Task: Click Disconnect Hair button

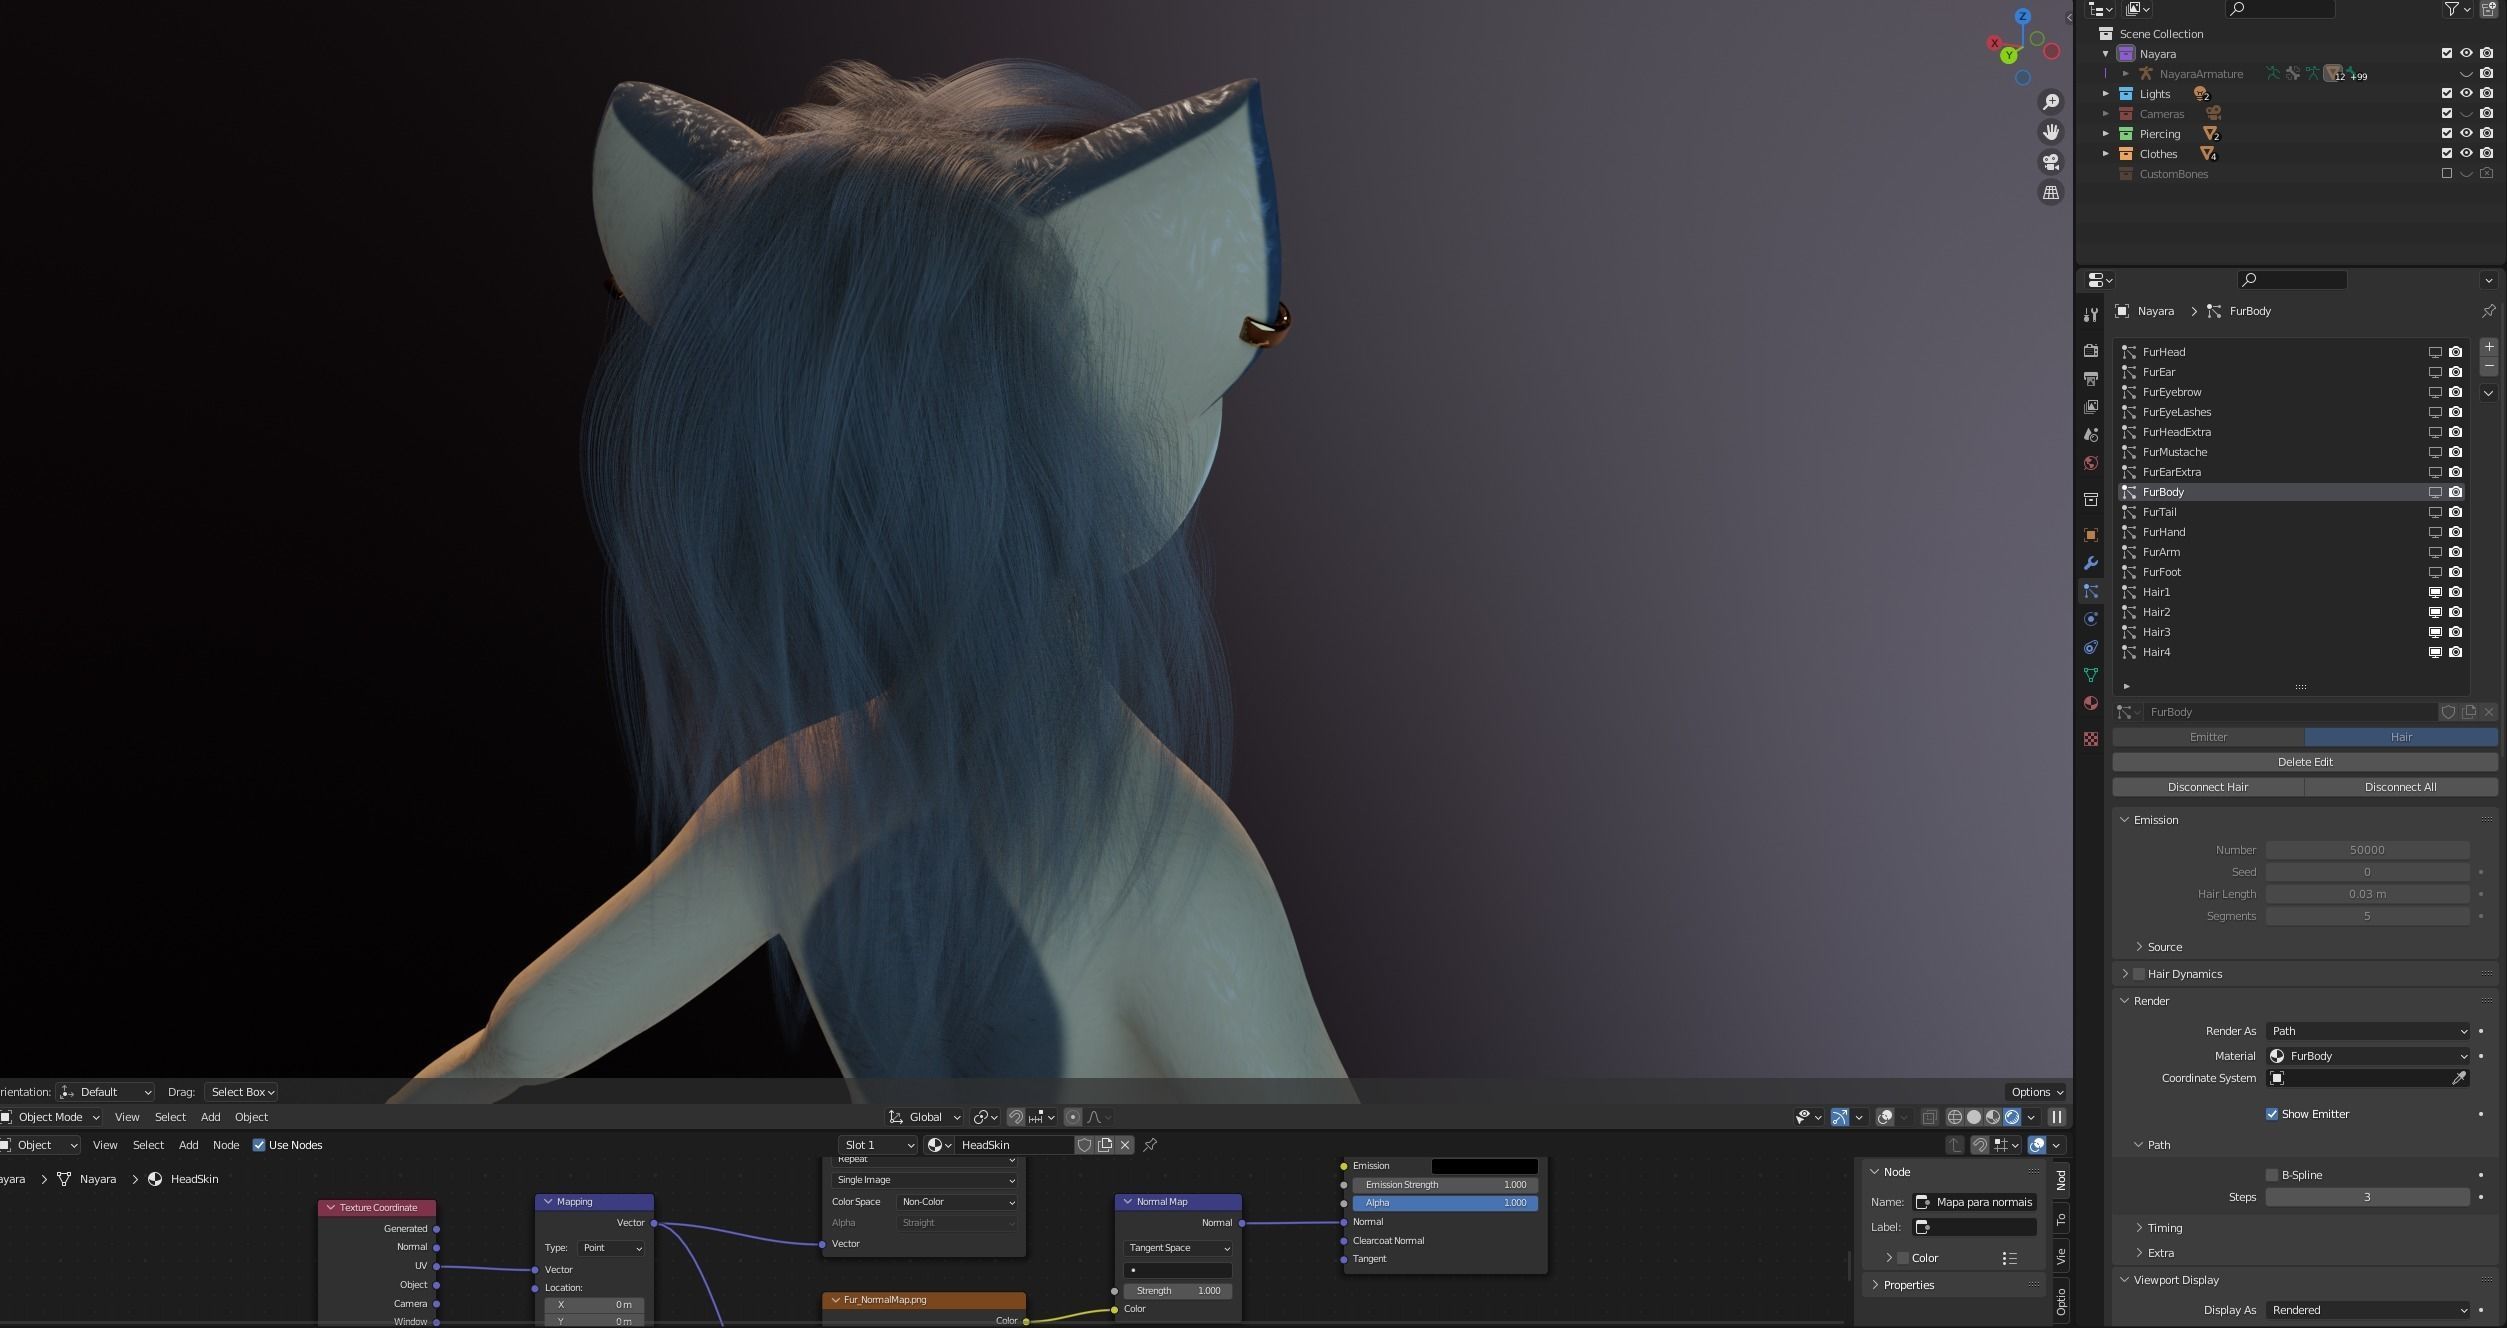Action: coord(2208,787)
